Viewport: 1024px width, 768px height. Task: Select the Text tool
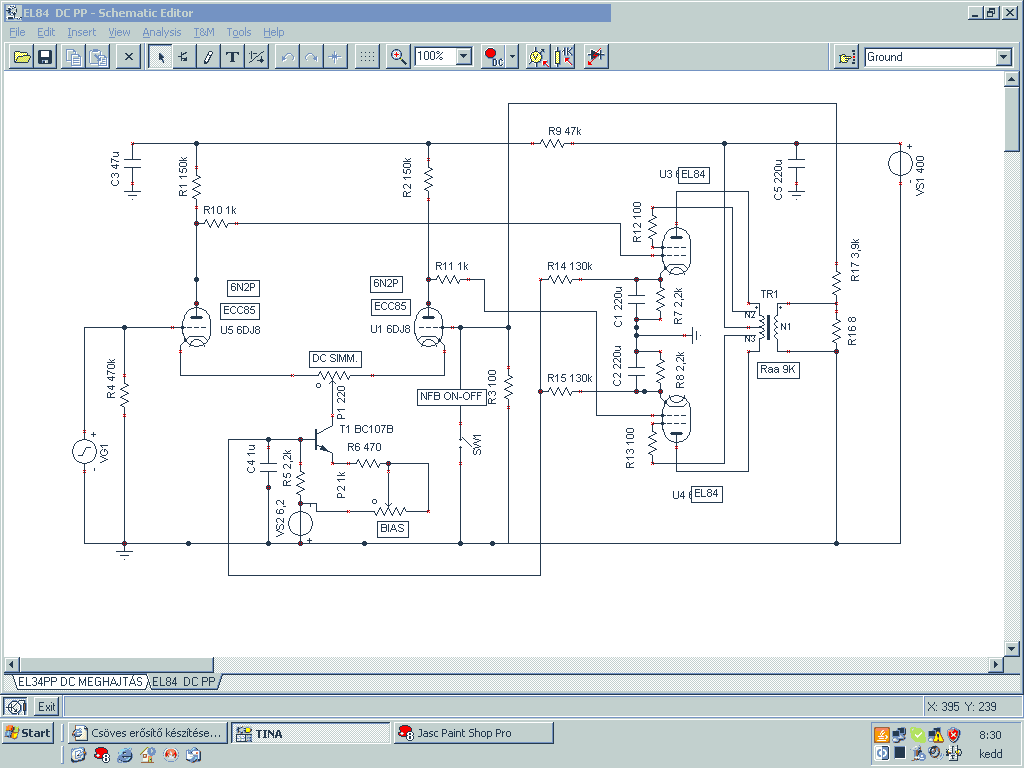tap(232, 57)
